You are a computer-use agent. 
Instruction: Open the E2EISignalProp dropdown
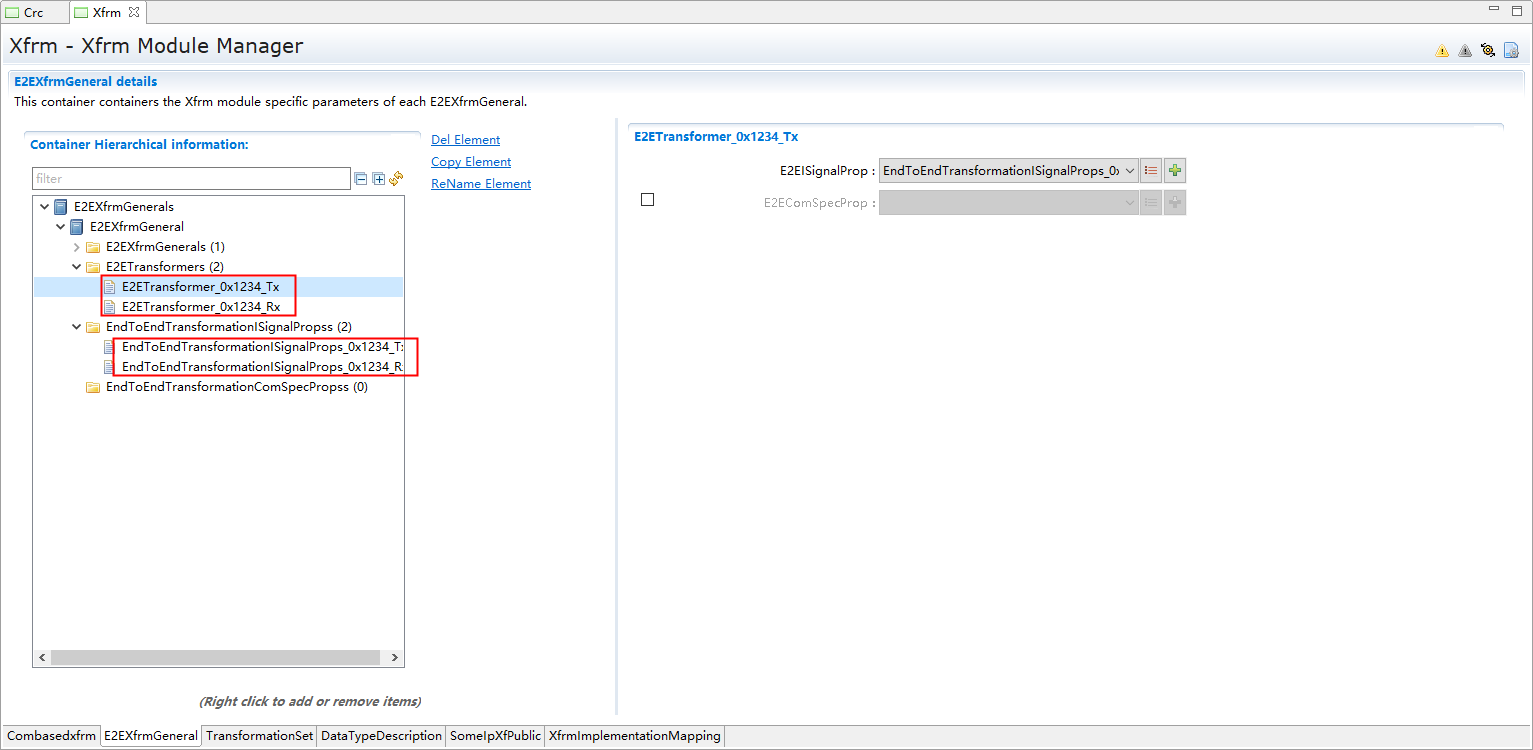pos(1130,171)
